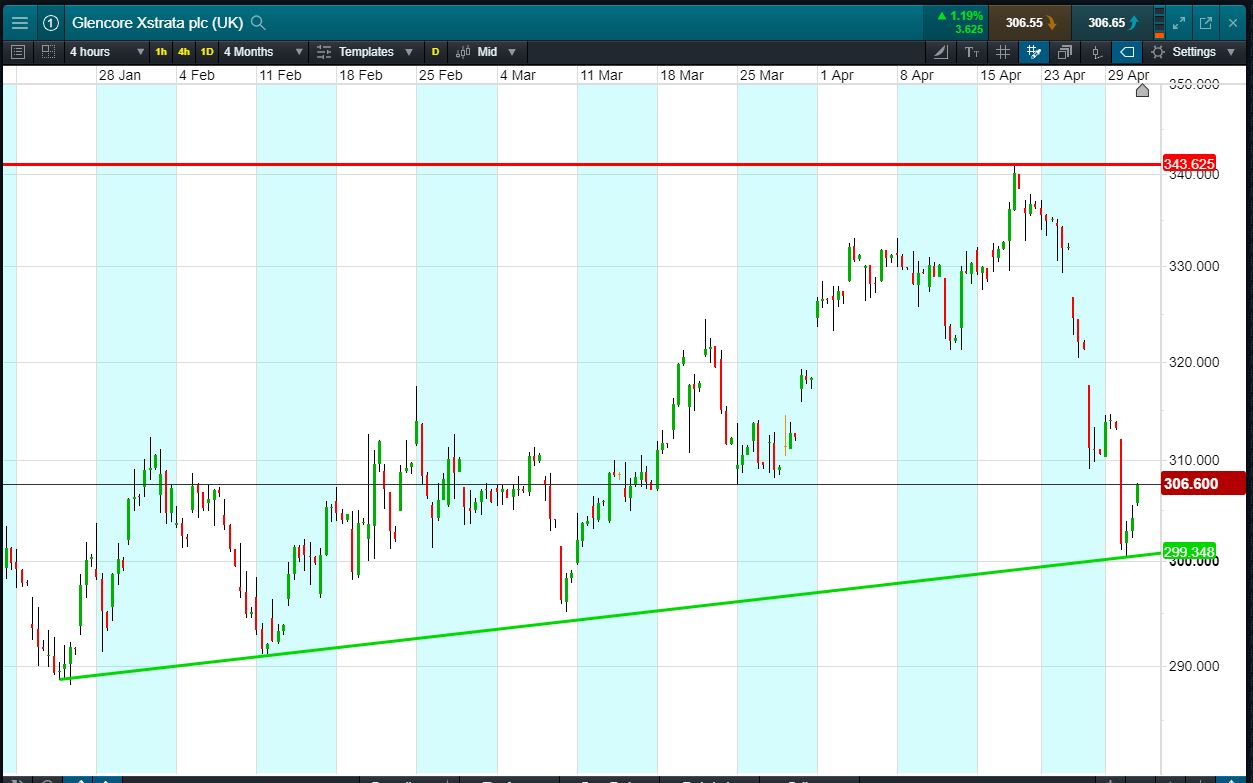Click the grey scroll-to-latest marker
This screenshot has width=1253, height=783.
[x=1143, y=91]
